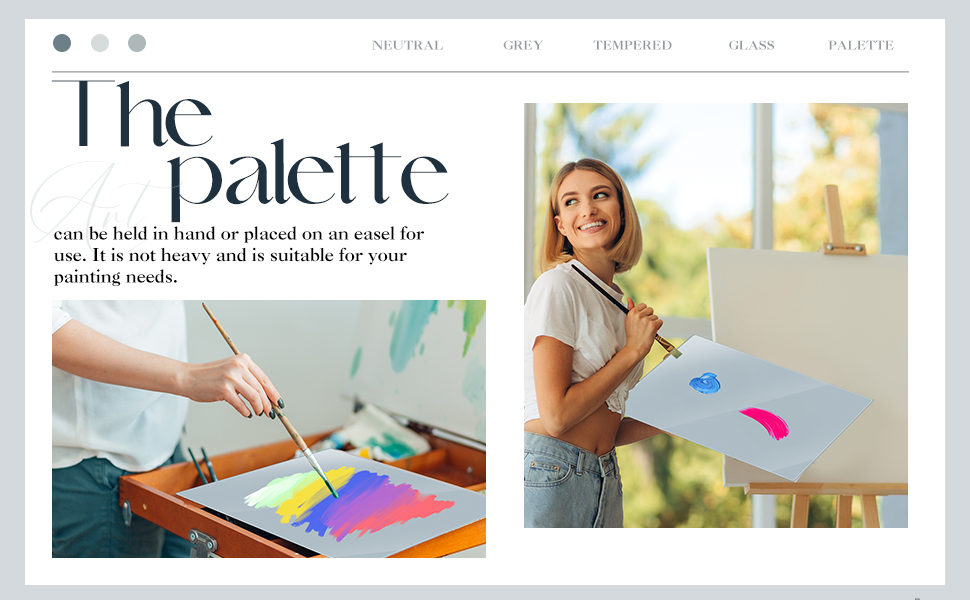This screenshot has height=600, width=970.
Task: Select the GLASS nav item
Action: [751, 45]
